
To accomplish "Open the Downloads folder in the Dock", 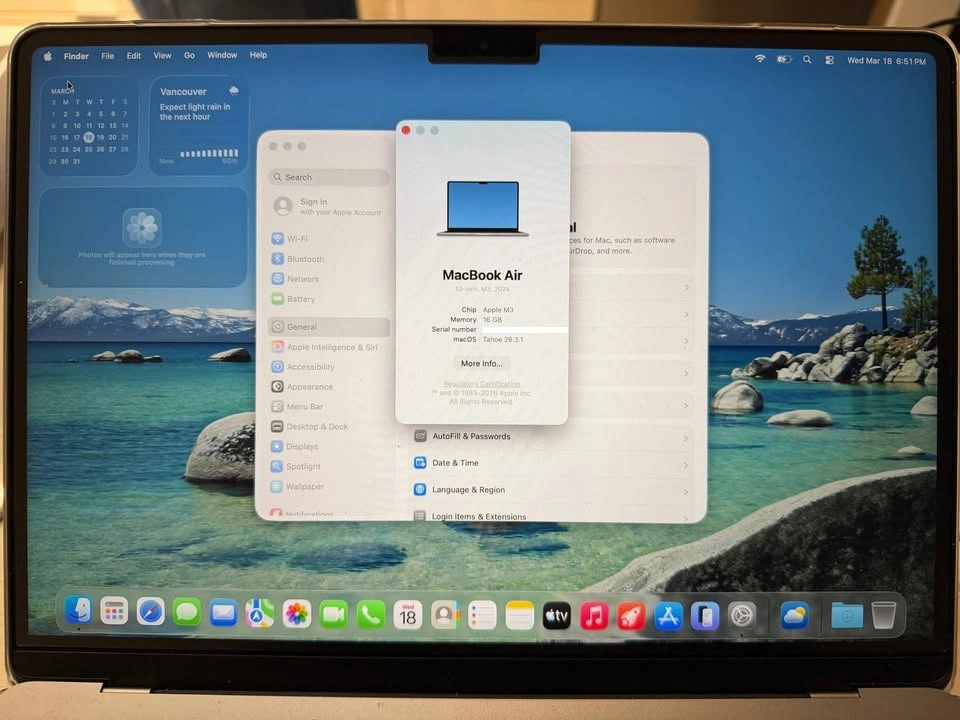I will 847,615.
